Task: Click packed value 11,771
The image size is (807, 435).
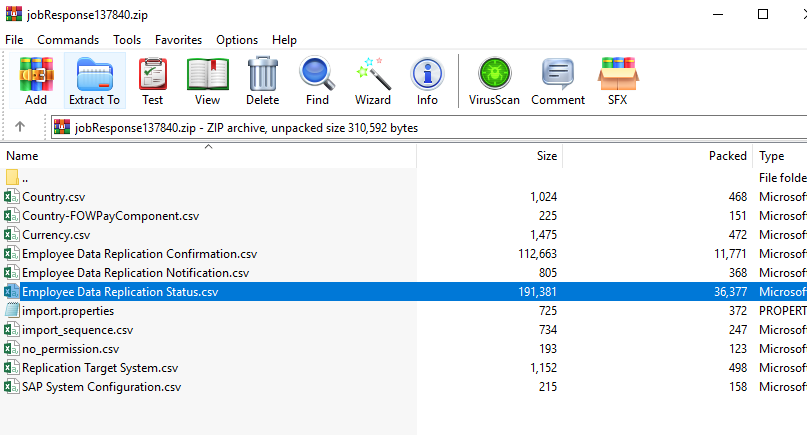Action: pyautogui.click(x=731, y=254)
